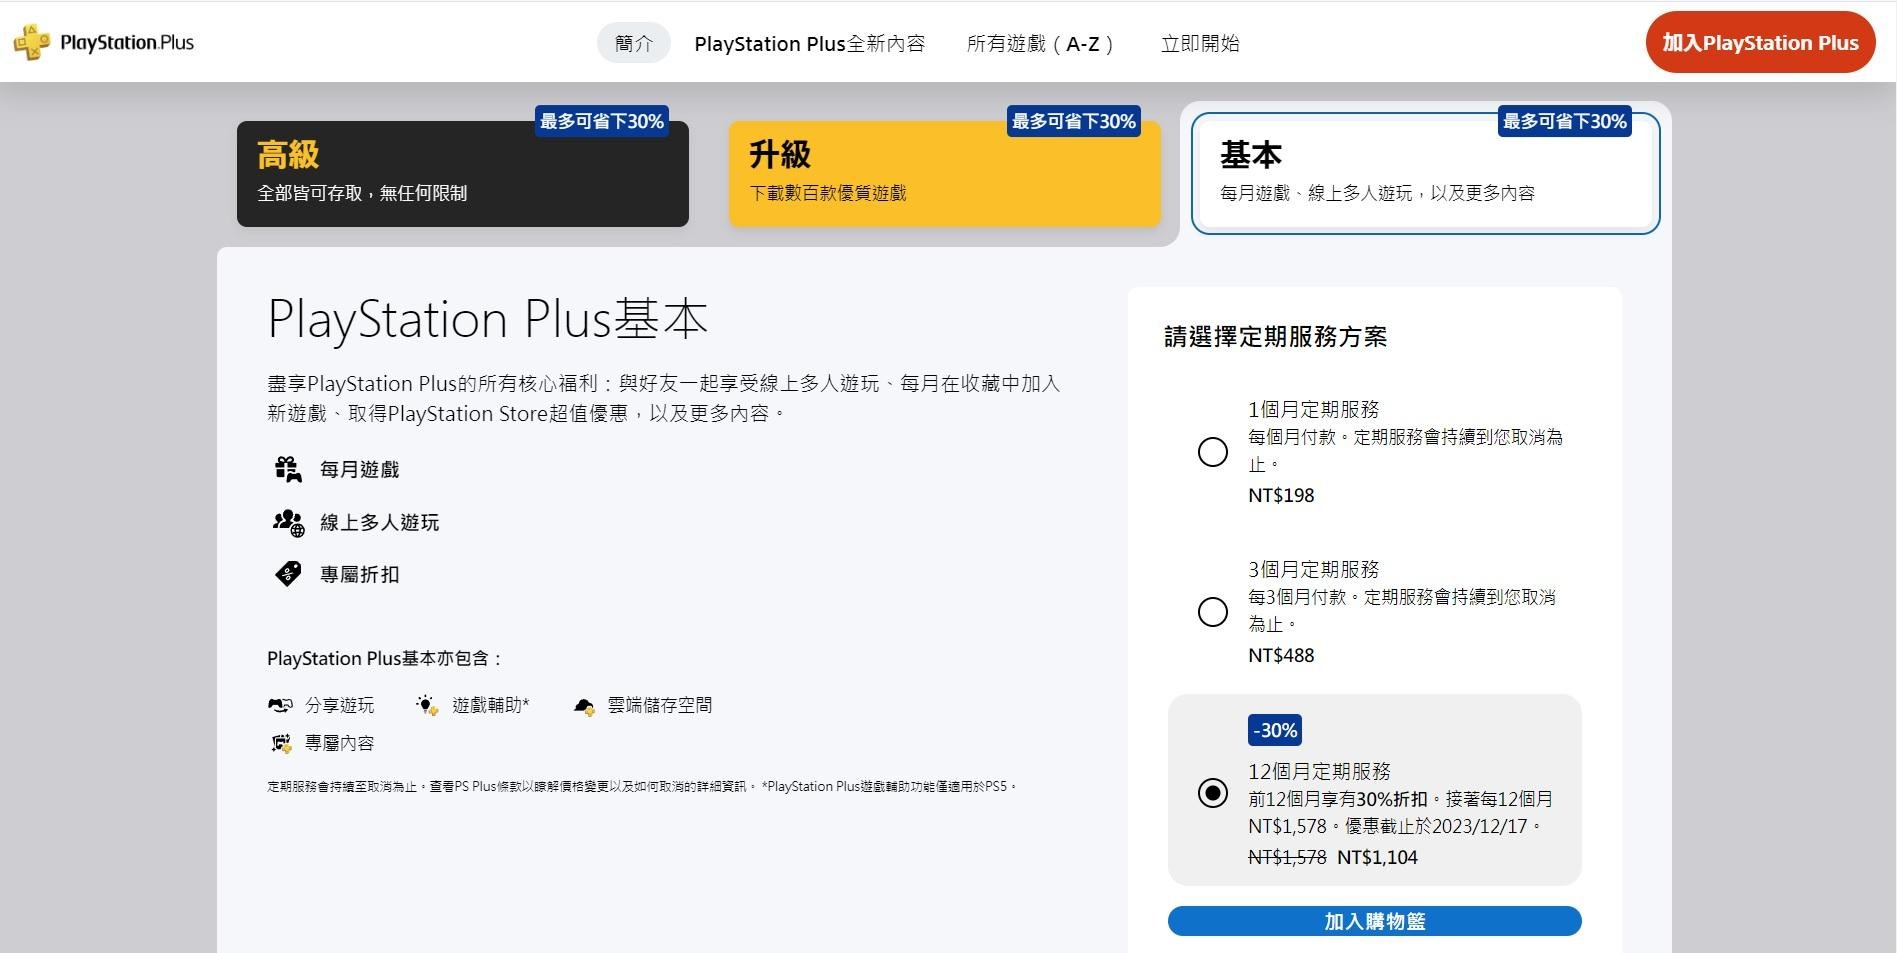Click the online multiplayer icon
The width and height of the screenshot is (1897, 953).
287,521
